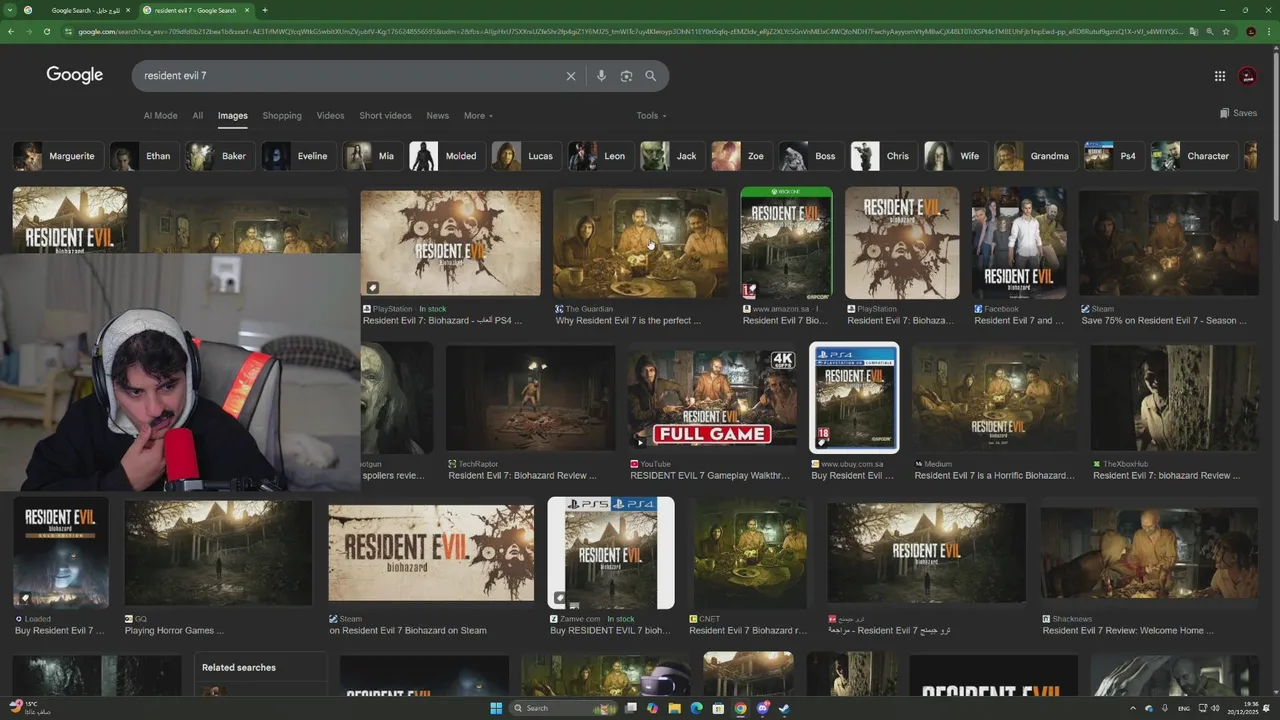Viewport: 1280px width, 720px height.
Task: Switch to Videos results tab
Action: (x=331, y=116)
